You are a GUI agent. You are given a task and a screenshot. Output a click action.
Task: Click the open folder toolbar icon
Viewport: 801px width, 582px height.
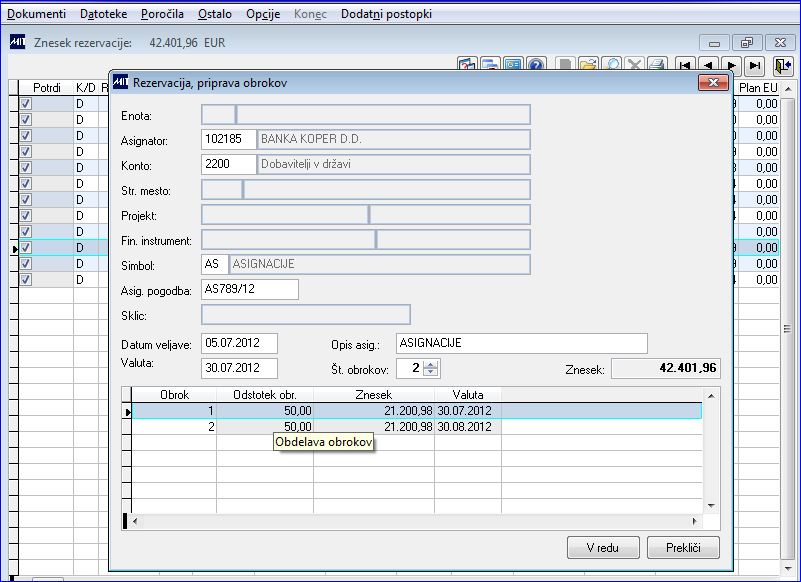(588, 65)
